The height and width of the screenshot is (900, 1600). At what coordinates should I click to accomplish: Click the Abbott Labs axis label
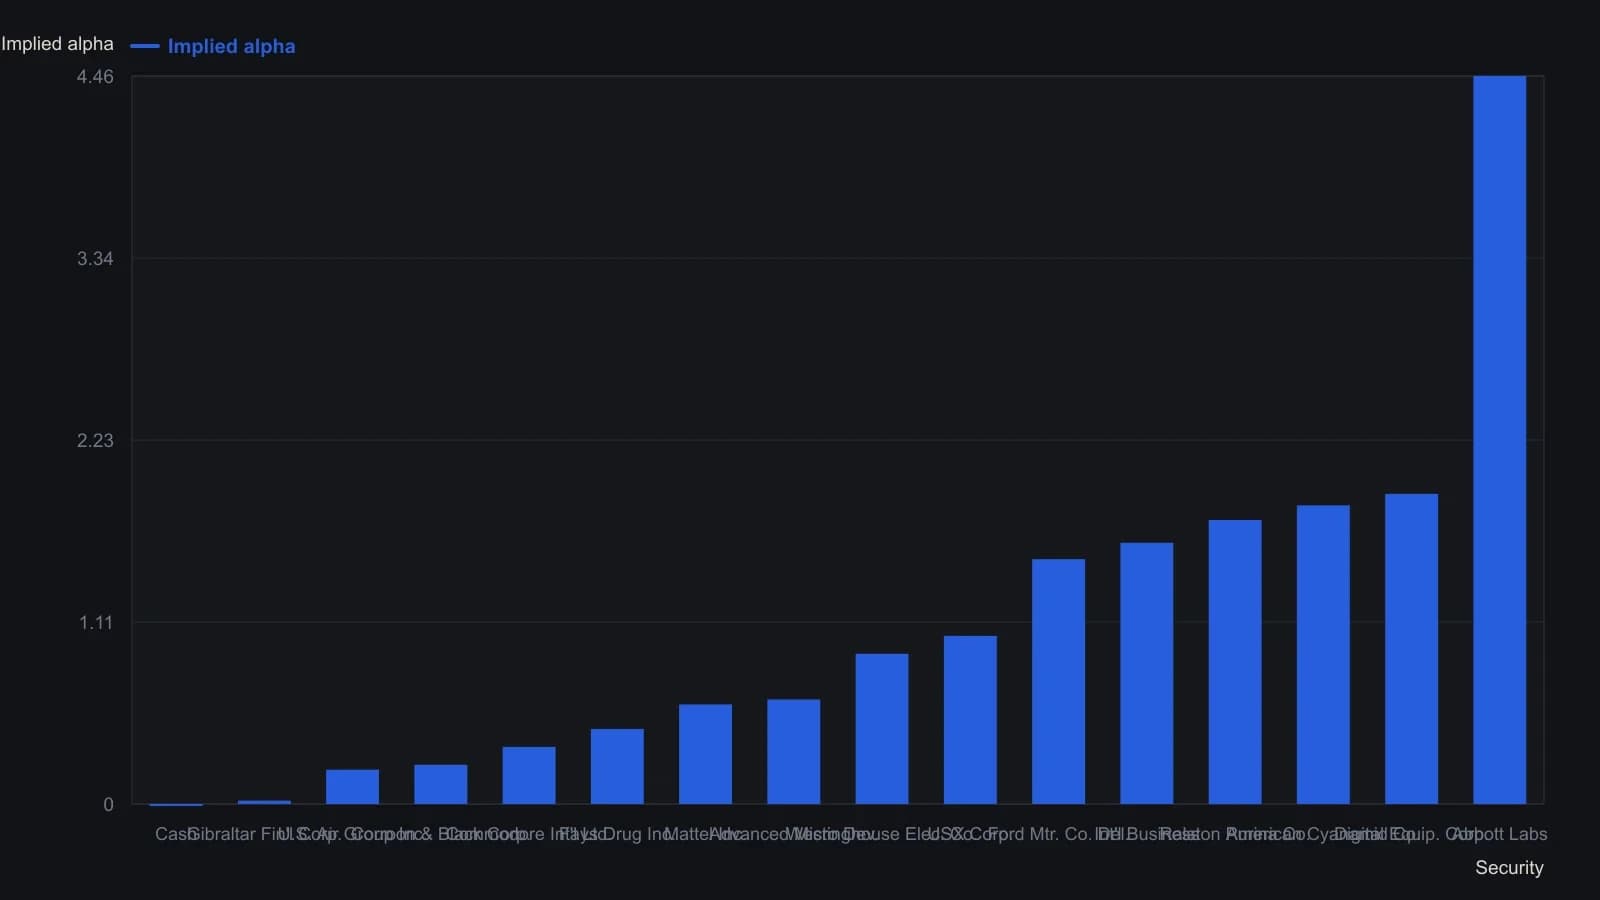pyautogui.click(x=1499, y=834)
